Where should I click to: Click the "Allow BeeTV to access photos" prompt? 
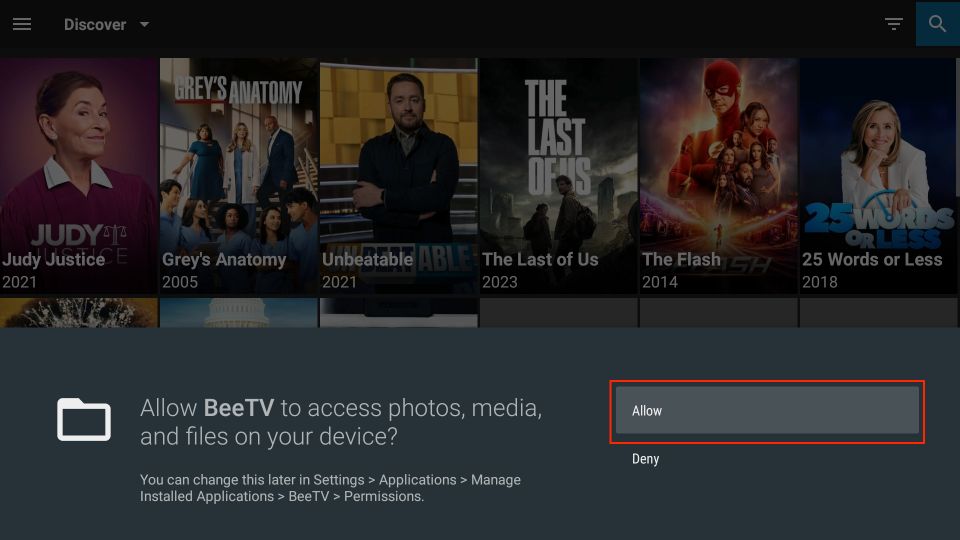[341, 422]
